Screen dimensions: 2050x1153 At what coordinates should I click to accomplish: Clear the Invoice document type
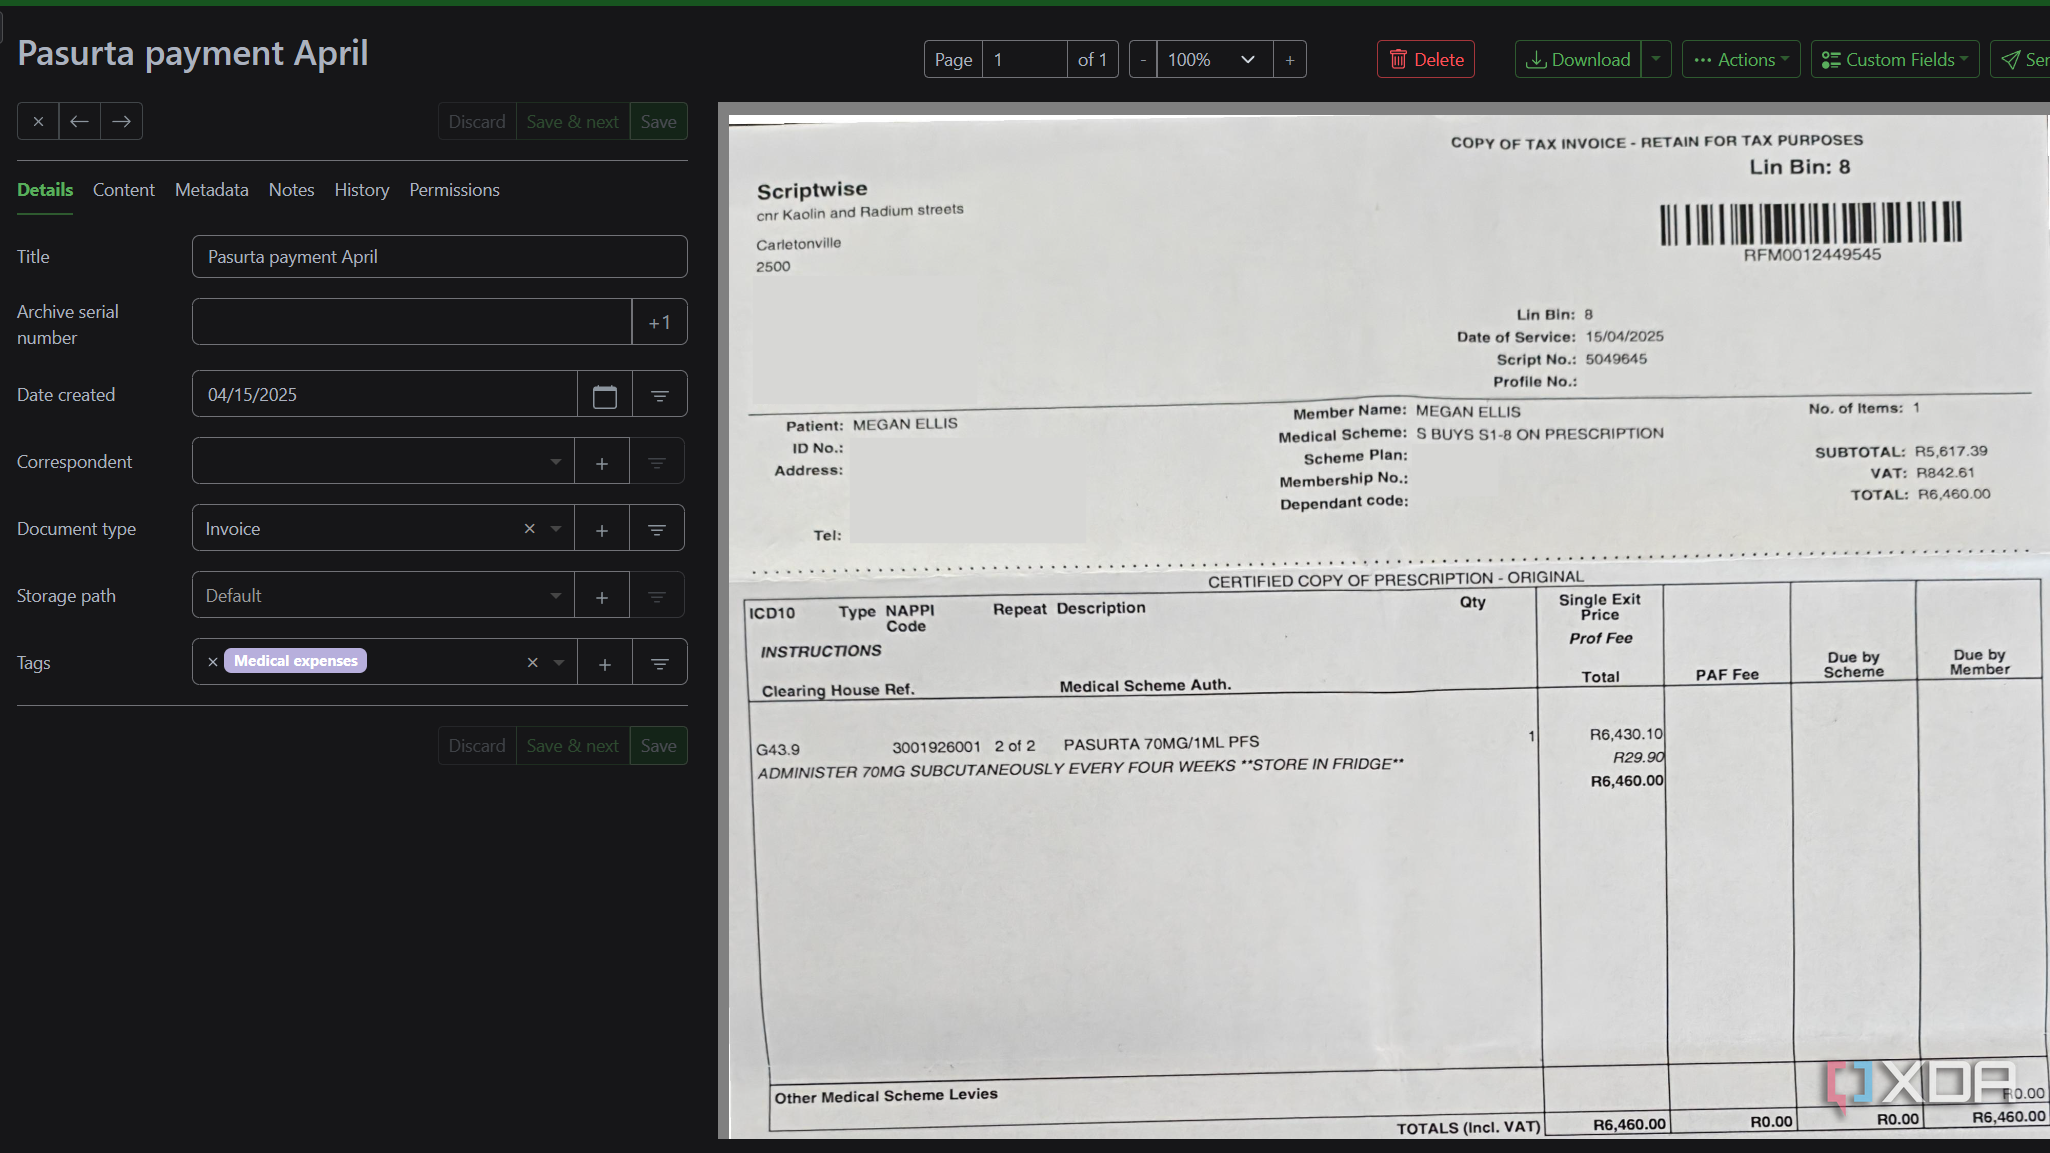pos(530,529)
